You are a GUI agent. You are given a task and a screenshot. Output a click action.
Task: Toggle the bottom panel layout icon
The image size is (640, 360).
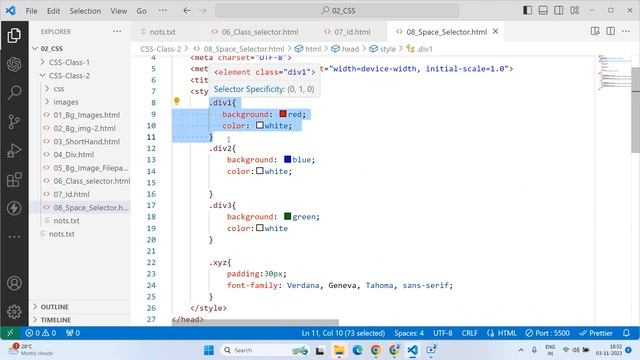pos(543,10)
